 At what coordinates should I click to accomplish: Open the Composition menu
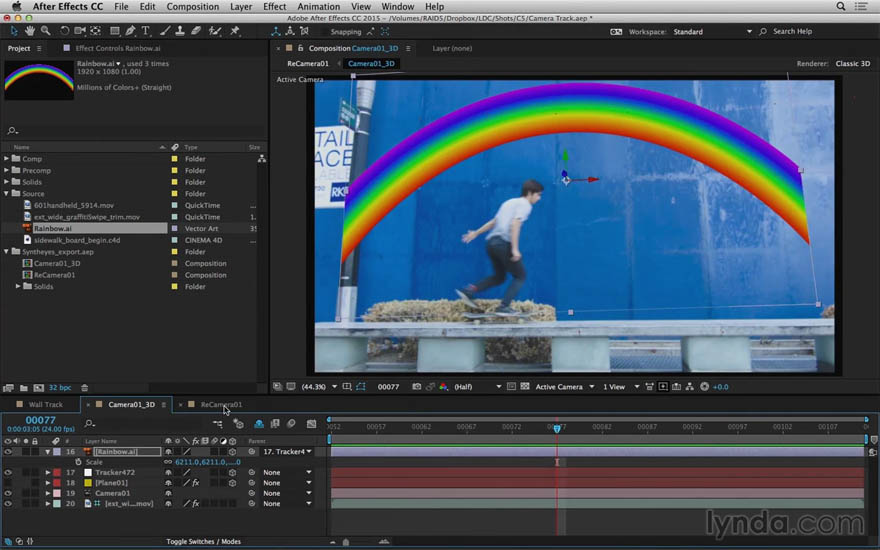[x=192, y=7]
